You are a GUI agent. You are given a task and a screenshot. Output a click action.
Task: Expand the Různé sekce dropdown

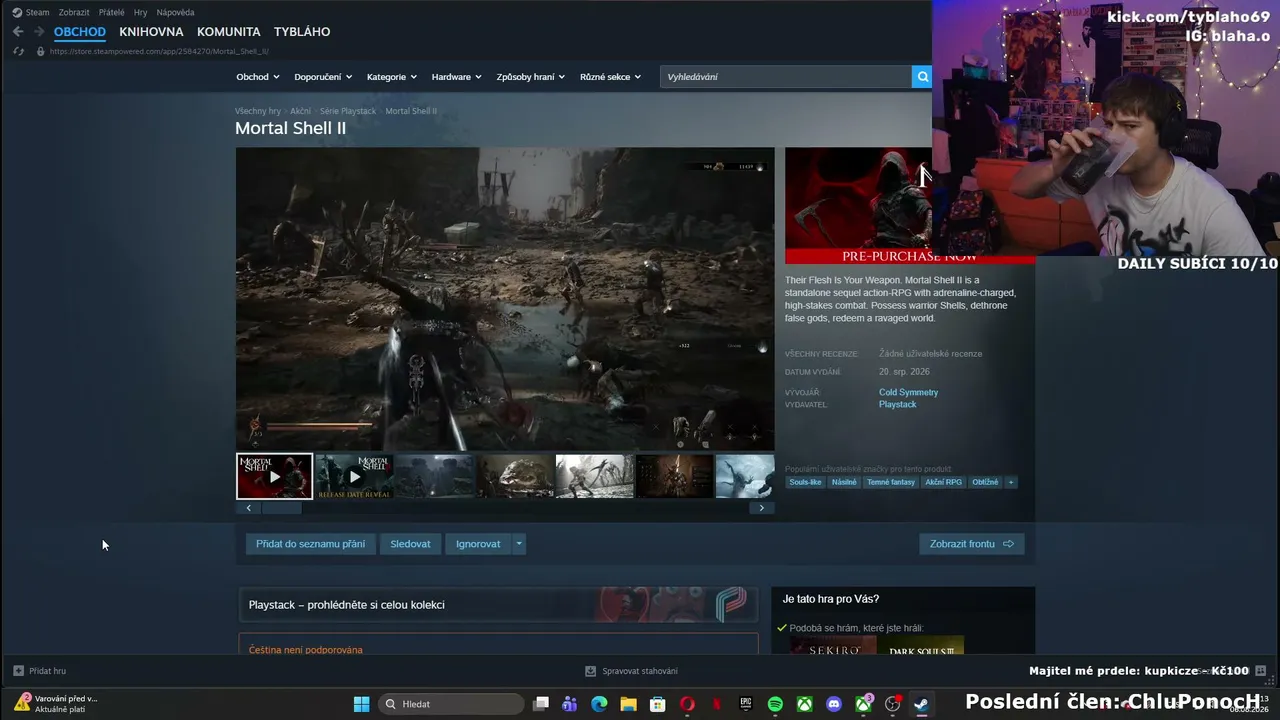[x=610, y=77]
